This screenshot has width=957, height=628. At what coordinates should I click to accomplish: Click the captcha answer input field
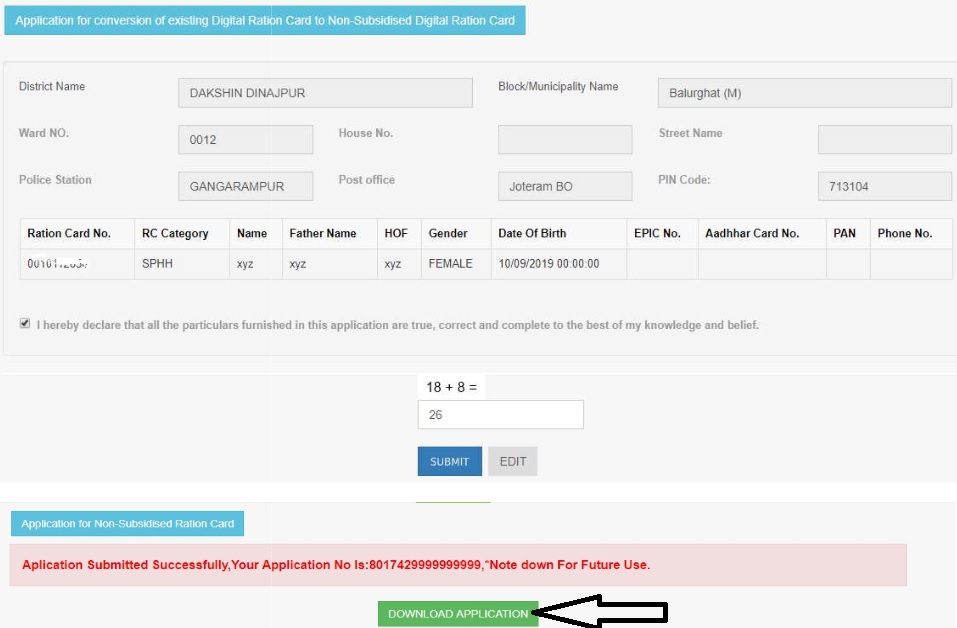pos(500,414)
